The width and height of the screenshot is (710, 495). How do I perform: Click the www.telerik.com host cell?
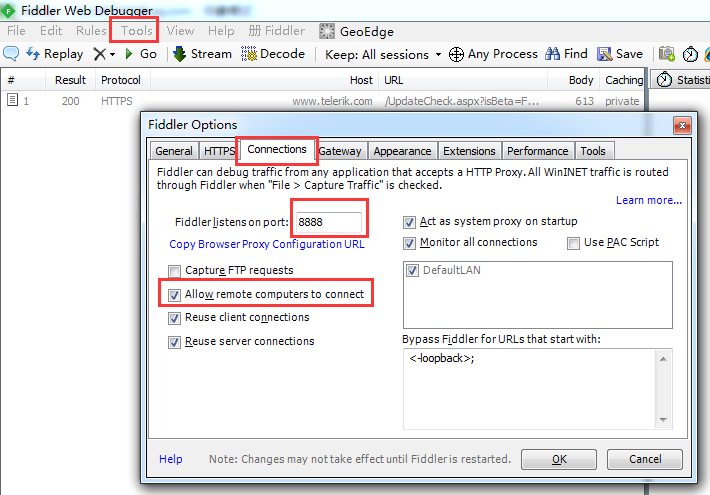332,101
